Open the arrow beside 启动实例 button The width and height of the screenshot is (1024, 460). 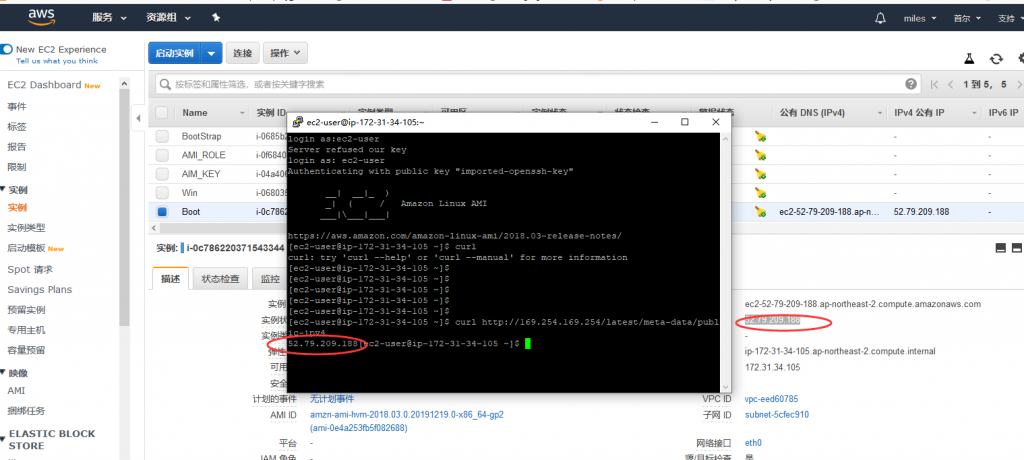[212, 53]
